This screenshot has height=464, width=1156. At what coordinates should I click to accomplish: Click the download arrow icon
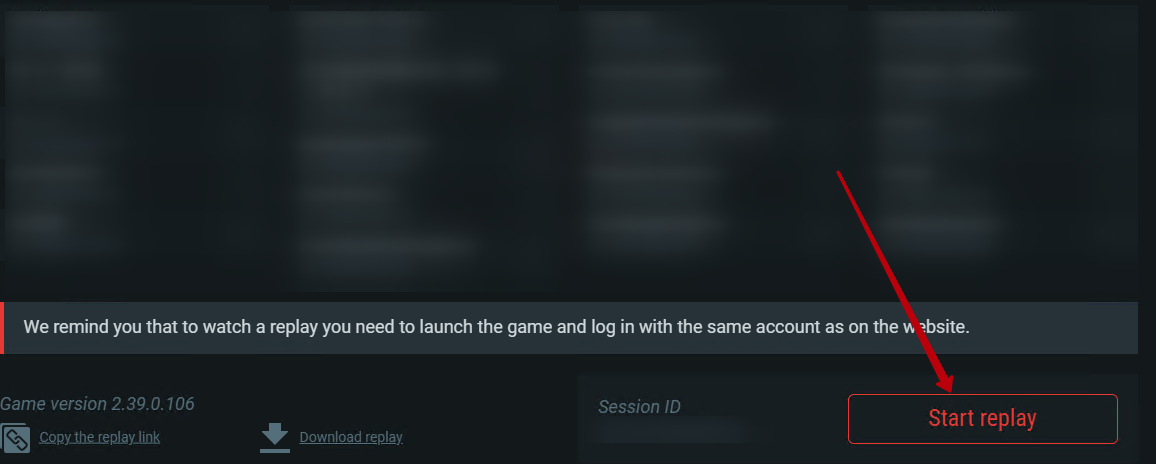tap(275, 433)
